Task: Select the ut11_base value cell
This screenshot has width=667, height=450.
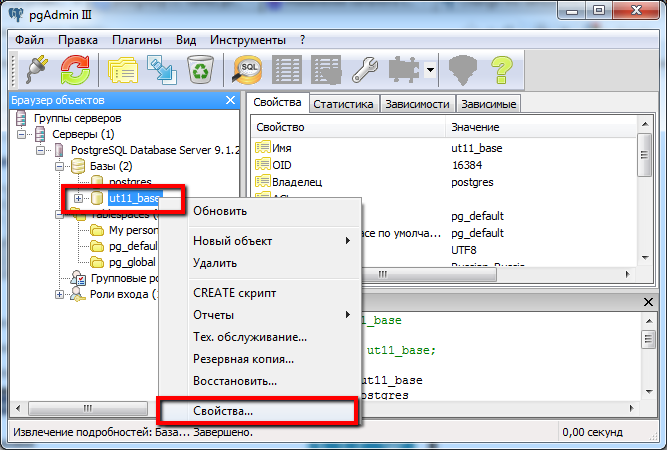Action: pyautogui.click(x=476, y=148)
